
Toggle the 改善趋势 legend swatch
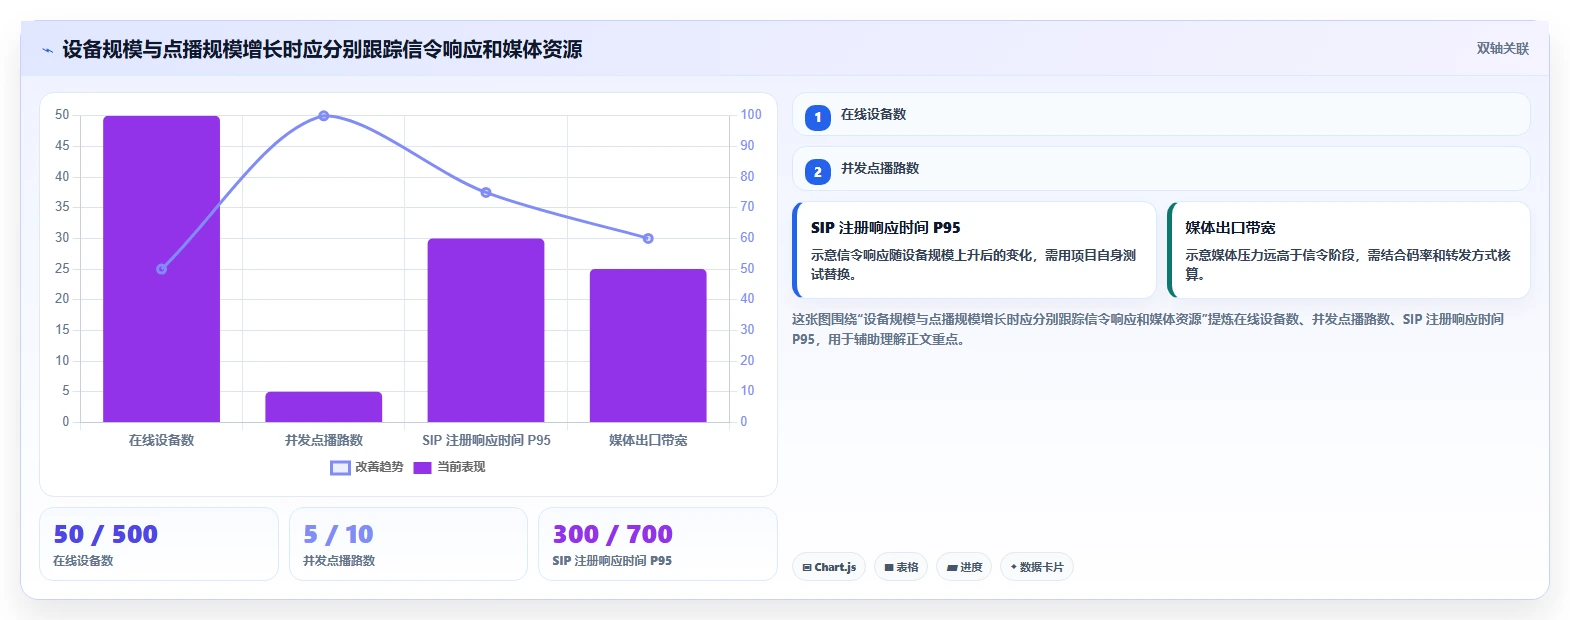[x=340, y=467]
